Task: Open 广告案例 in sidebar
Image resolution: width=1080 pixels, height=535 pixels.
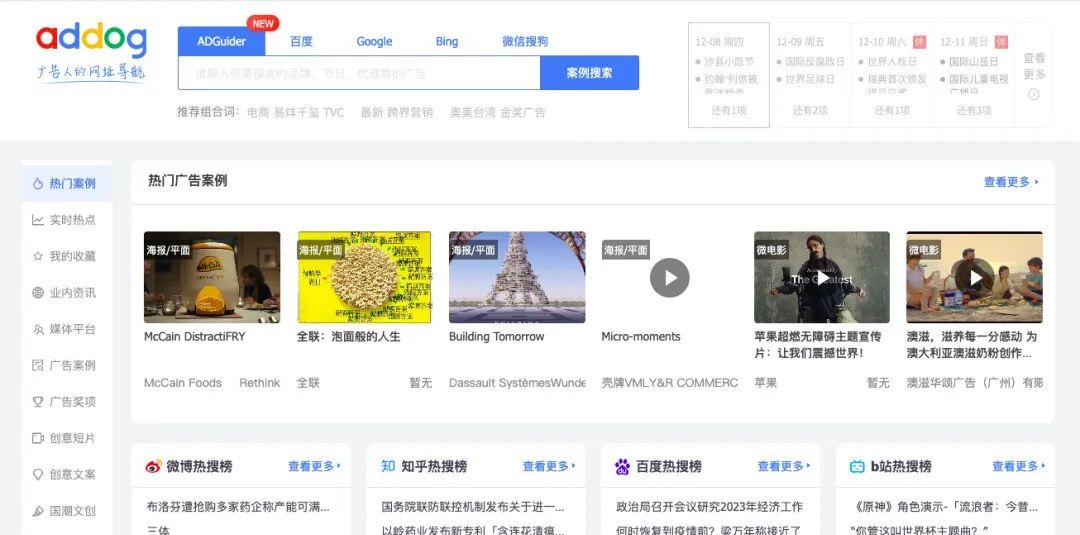Action: (67, 366)
